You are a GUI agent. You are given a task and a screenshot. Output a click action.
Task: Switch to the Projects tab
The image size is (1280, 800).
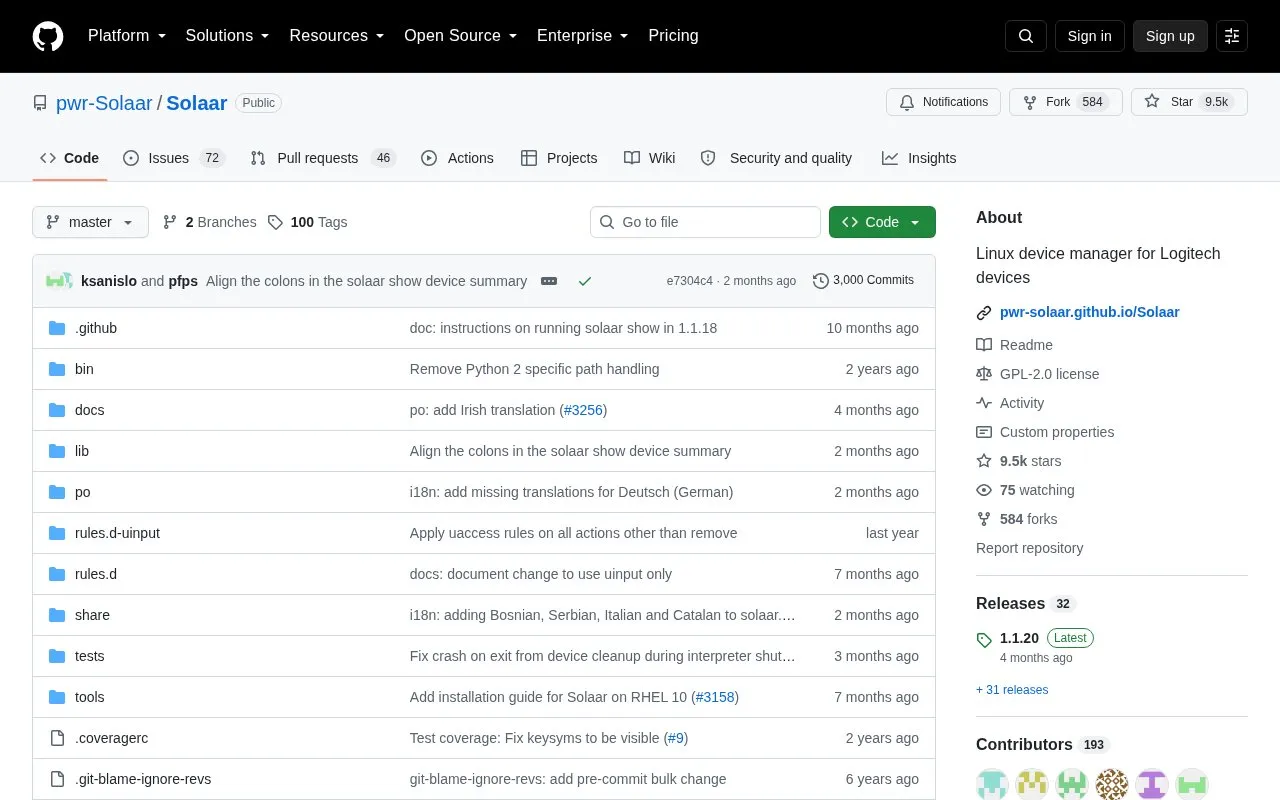click(x=559, y=158)
